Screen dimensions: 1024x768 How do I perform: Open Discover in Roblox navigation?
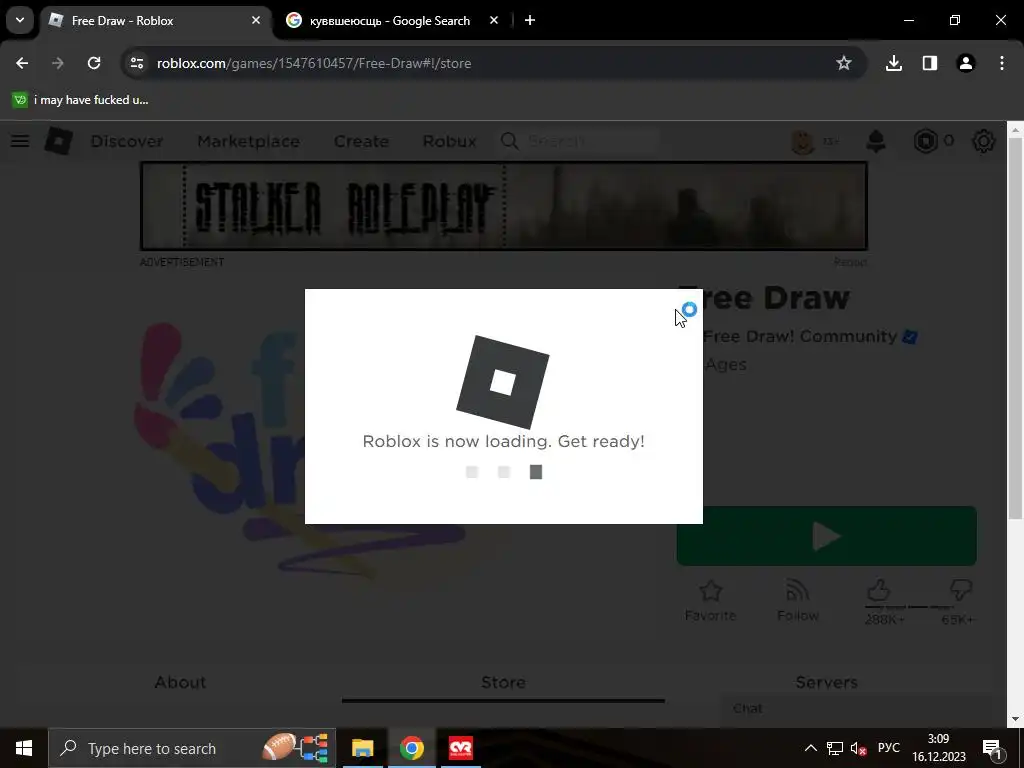[x=127, y=141]
